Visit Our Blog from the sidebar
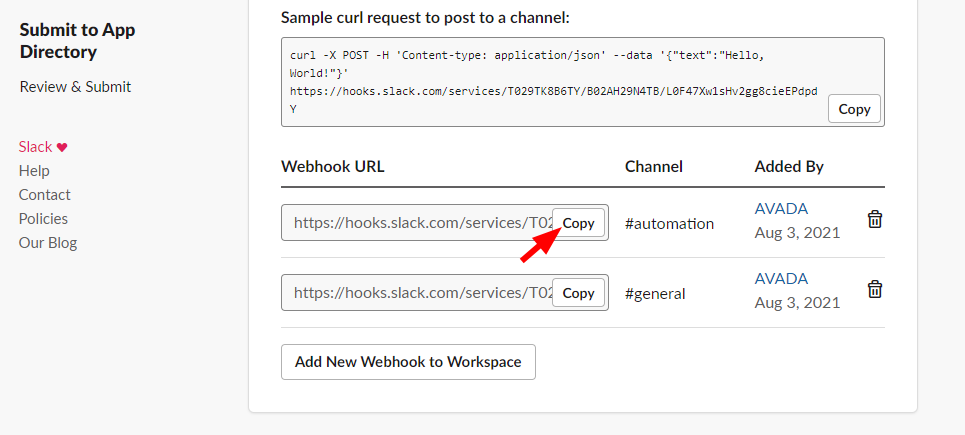The image size is (965, 435). tap(47, 243)
